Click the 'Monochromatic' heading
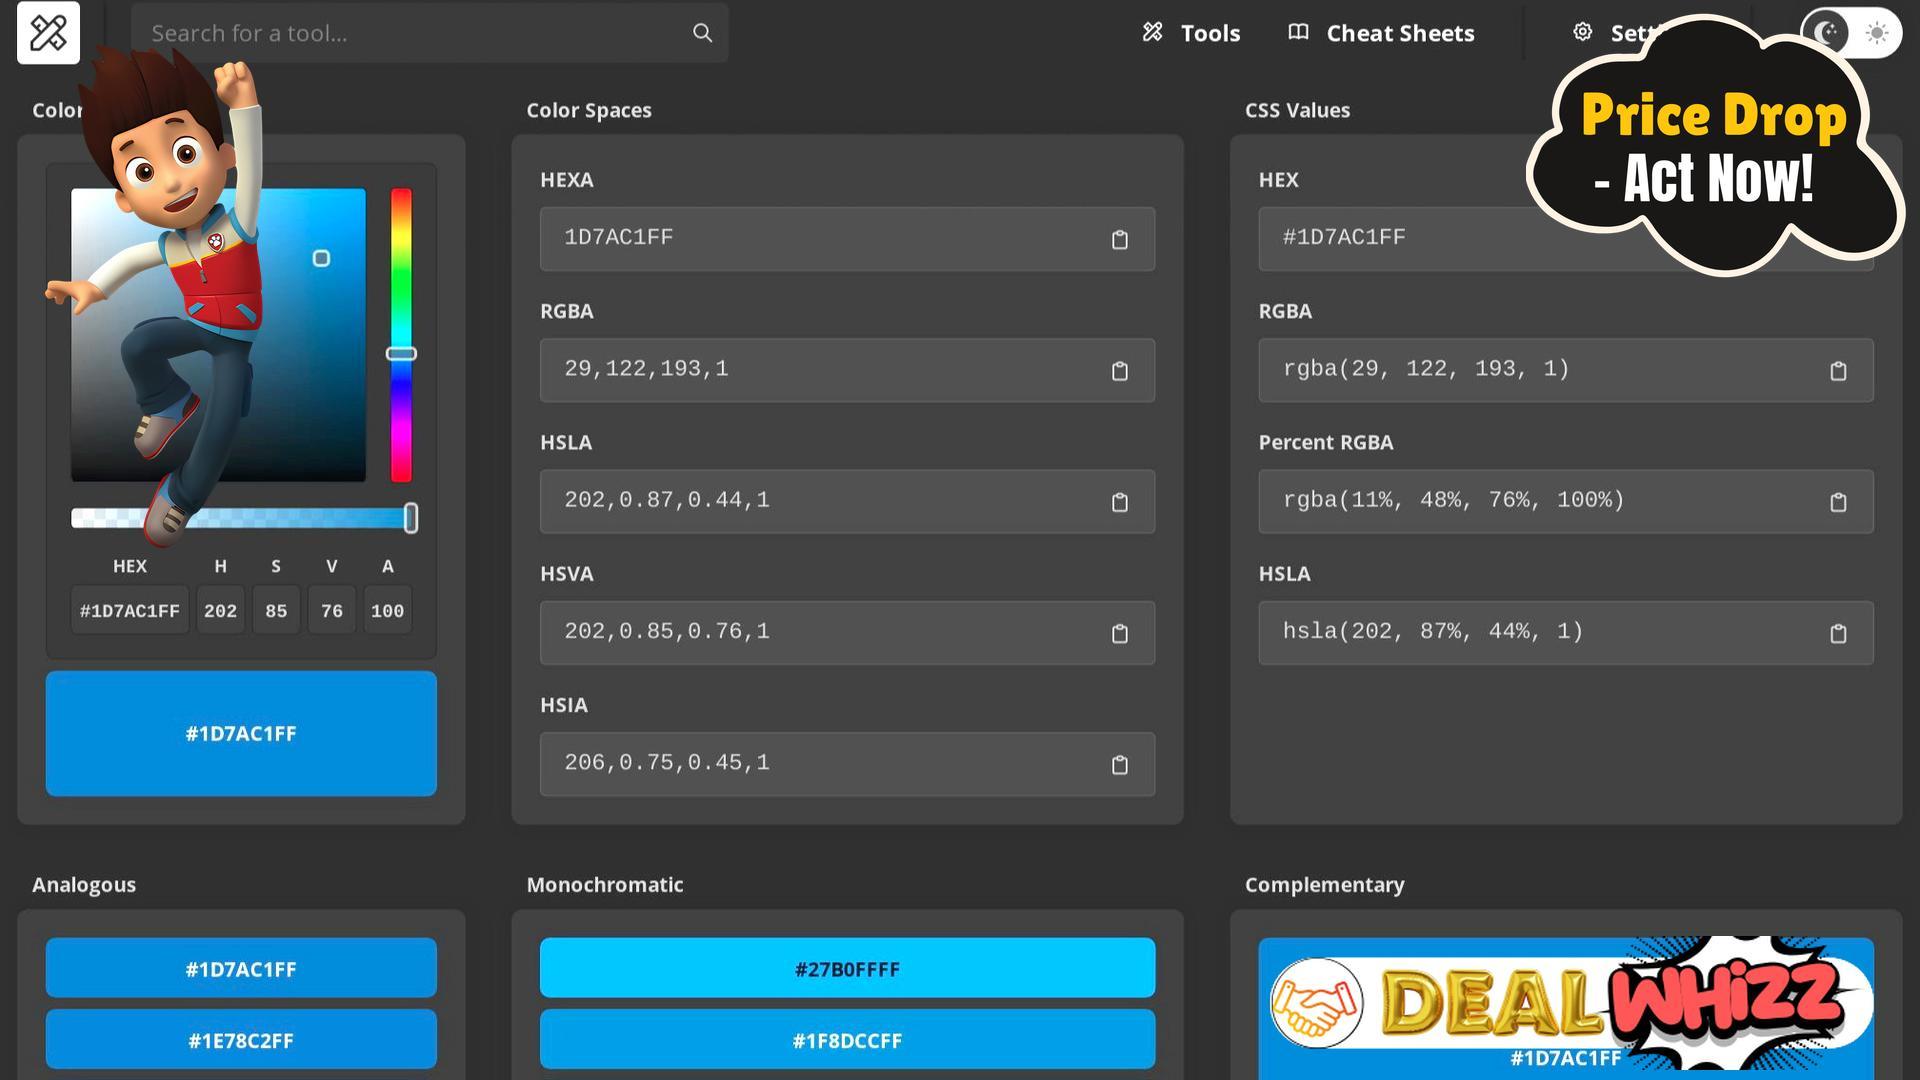This screenshot has height=1080, width=1920. click(605, 884)
